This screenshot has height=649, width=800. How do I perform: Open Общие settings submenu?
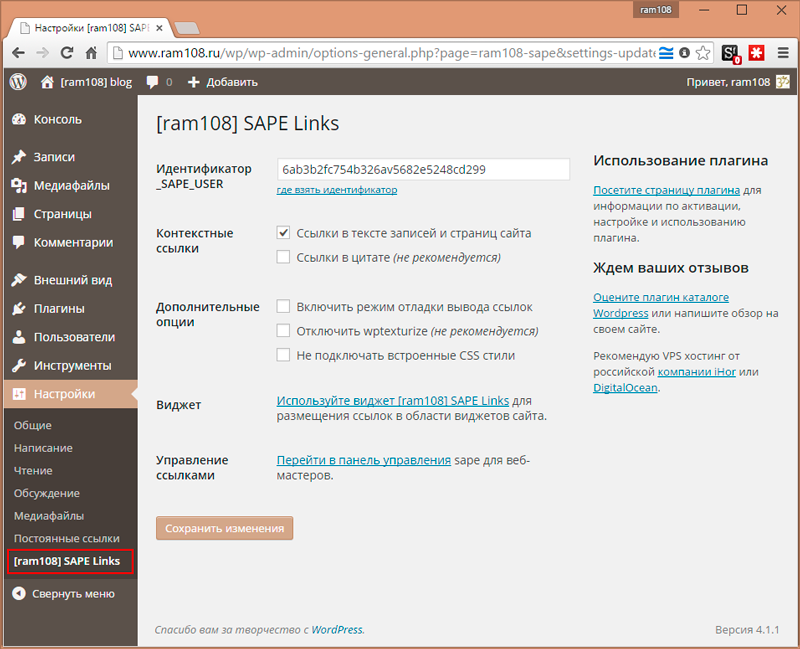(33, 426)
